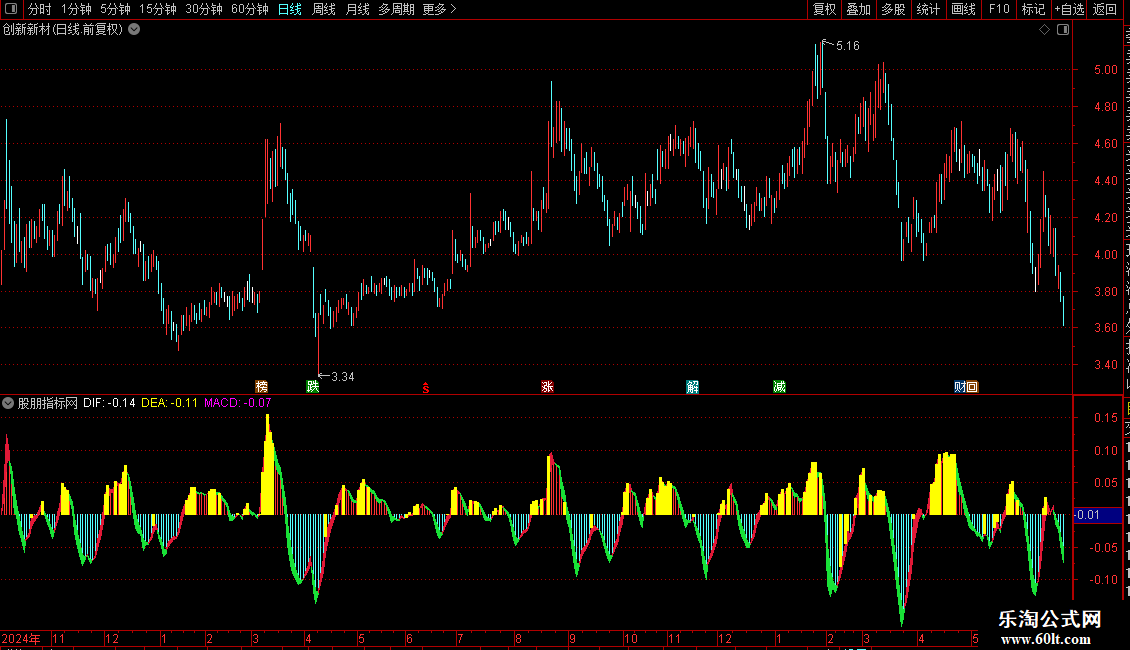Open the 榜 event marker
The image size is (1130, 650).
(262, 387)
